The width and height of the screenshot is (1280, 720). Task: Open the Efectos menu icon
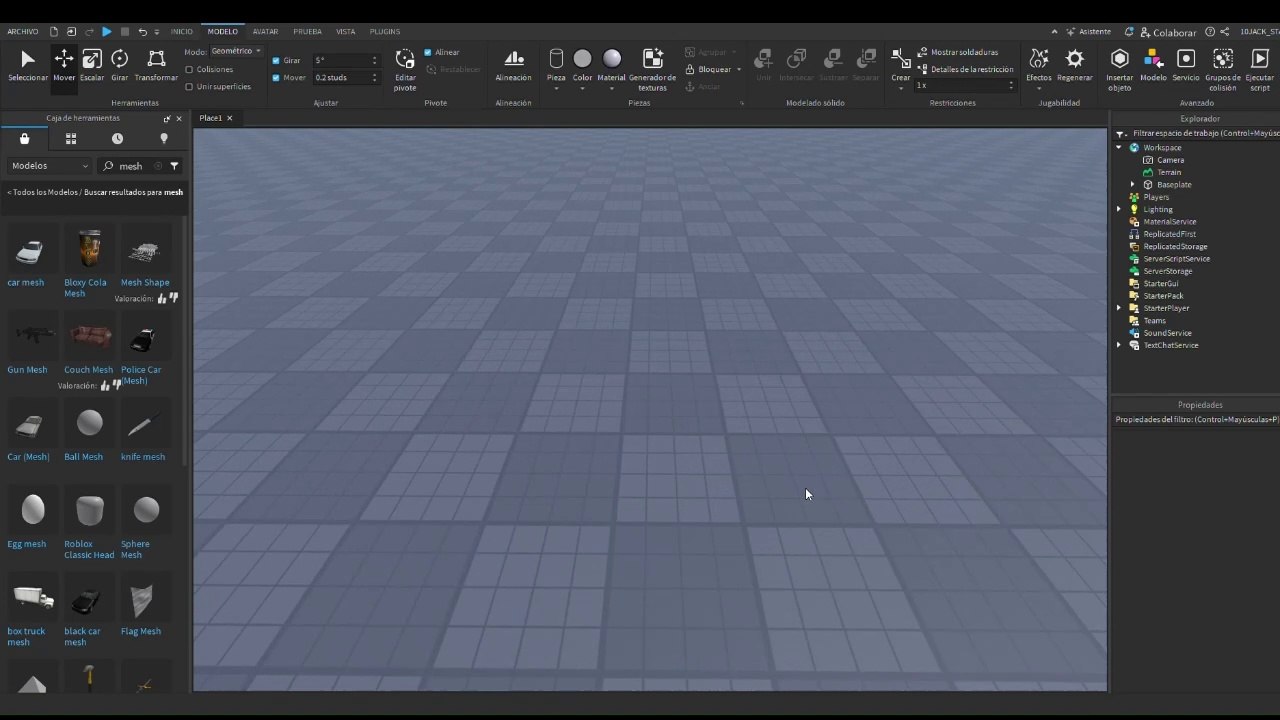(x=1039, y=66)
